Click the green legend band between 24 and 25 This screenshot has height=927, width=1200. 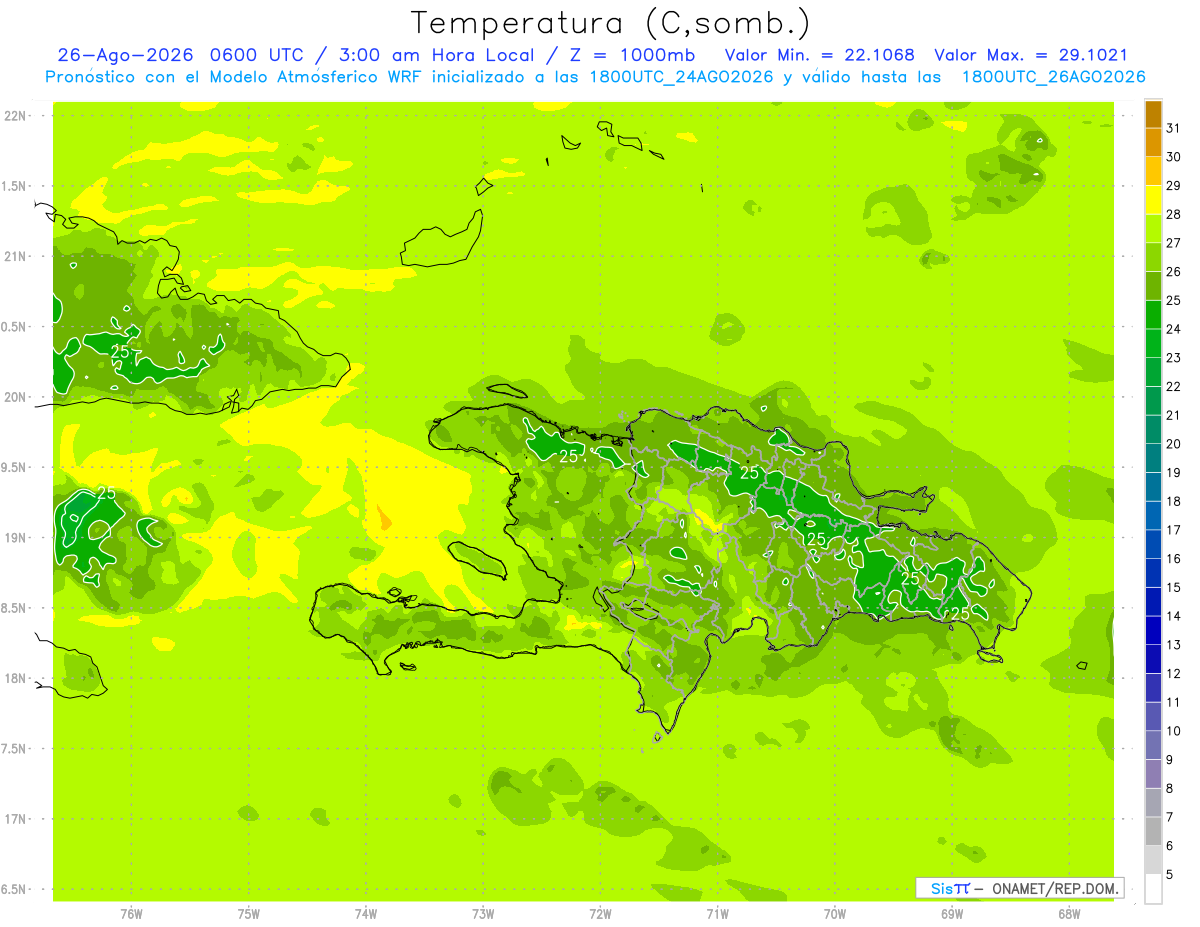tap(1153, 315)
